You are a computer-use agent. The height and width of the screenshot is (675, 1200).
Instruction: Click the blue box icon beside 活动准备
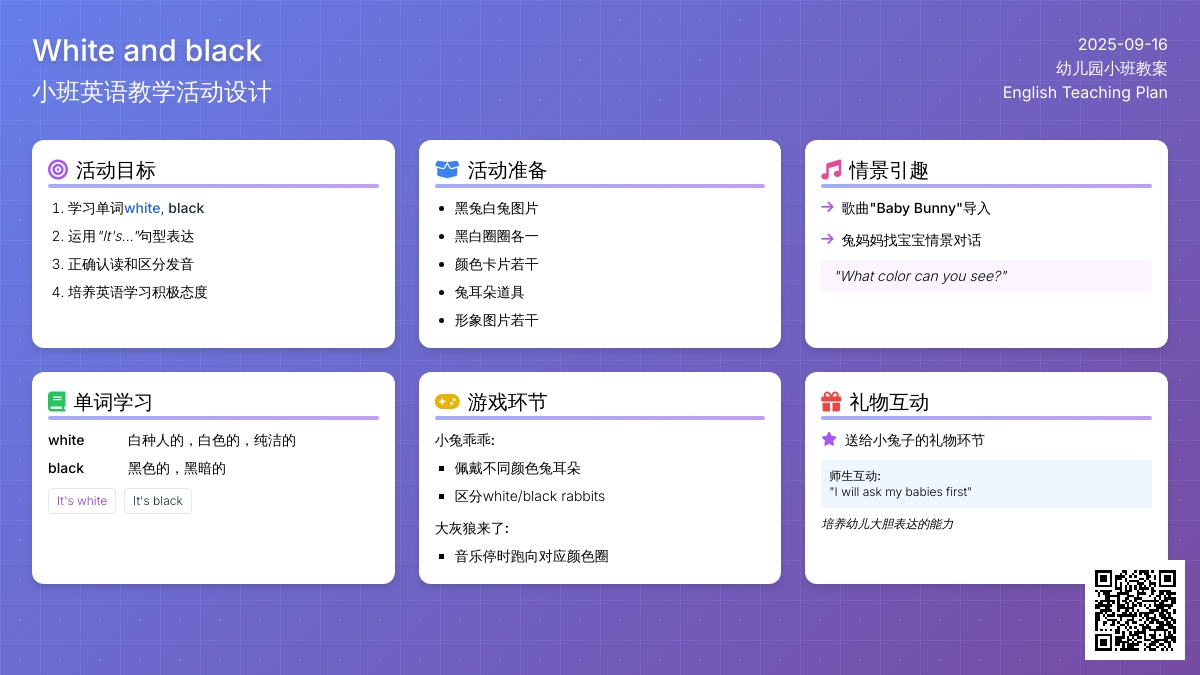pos(447,170)
